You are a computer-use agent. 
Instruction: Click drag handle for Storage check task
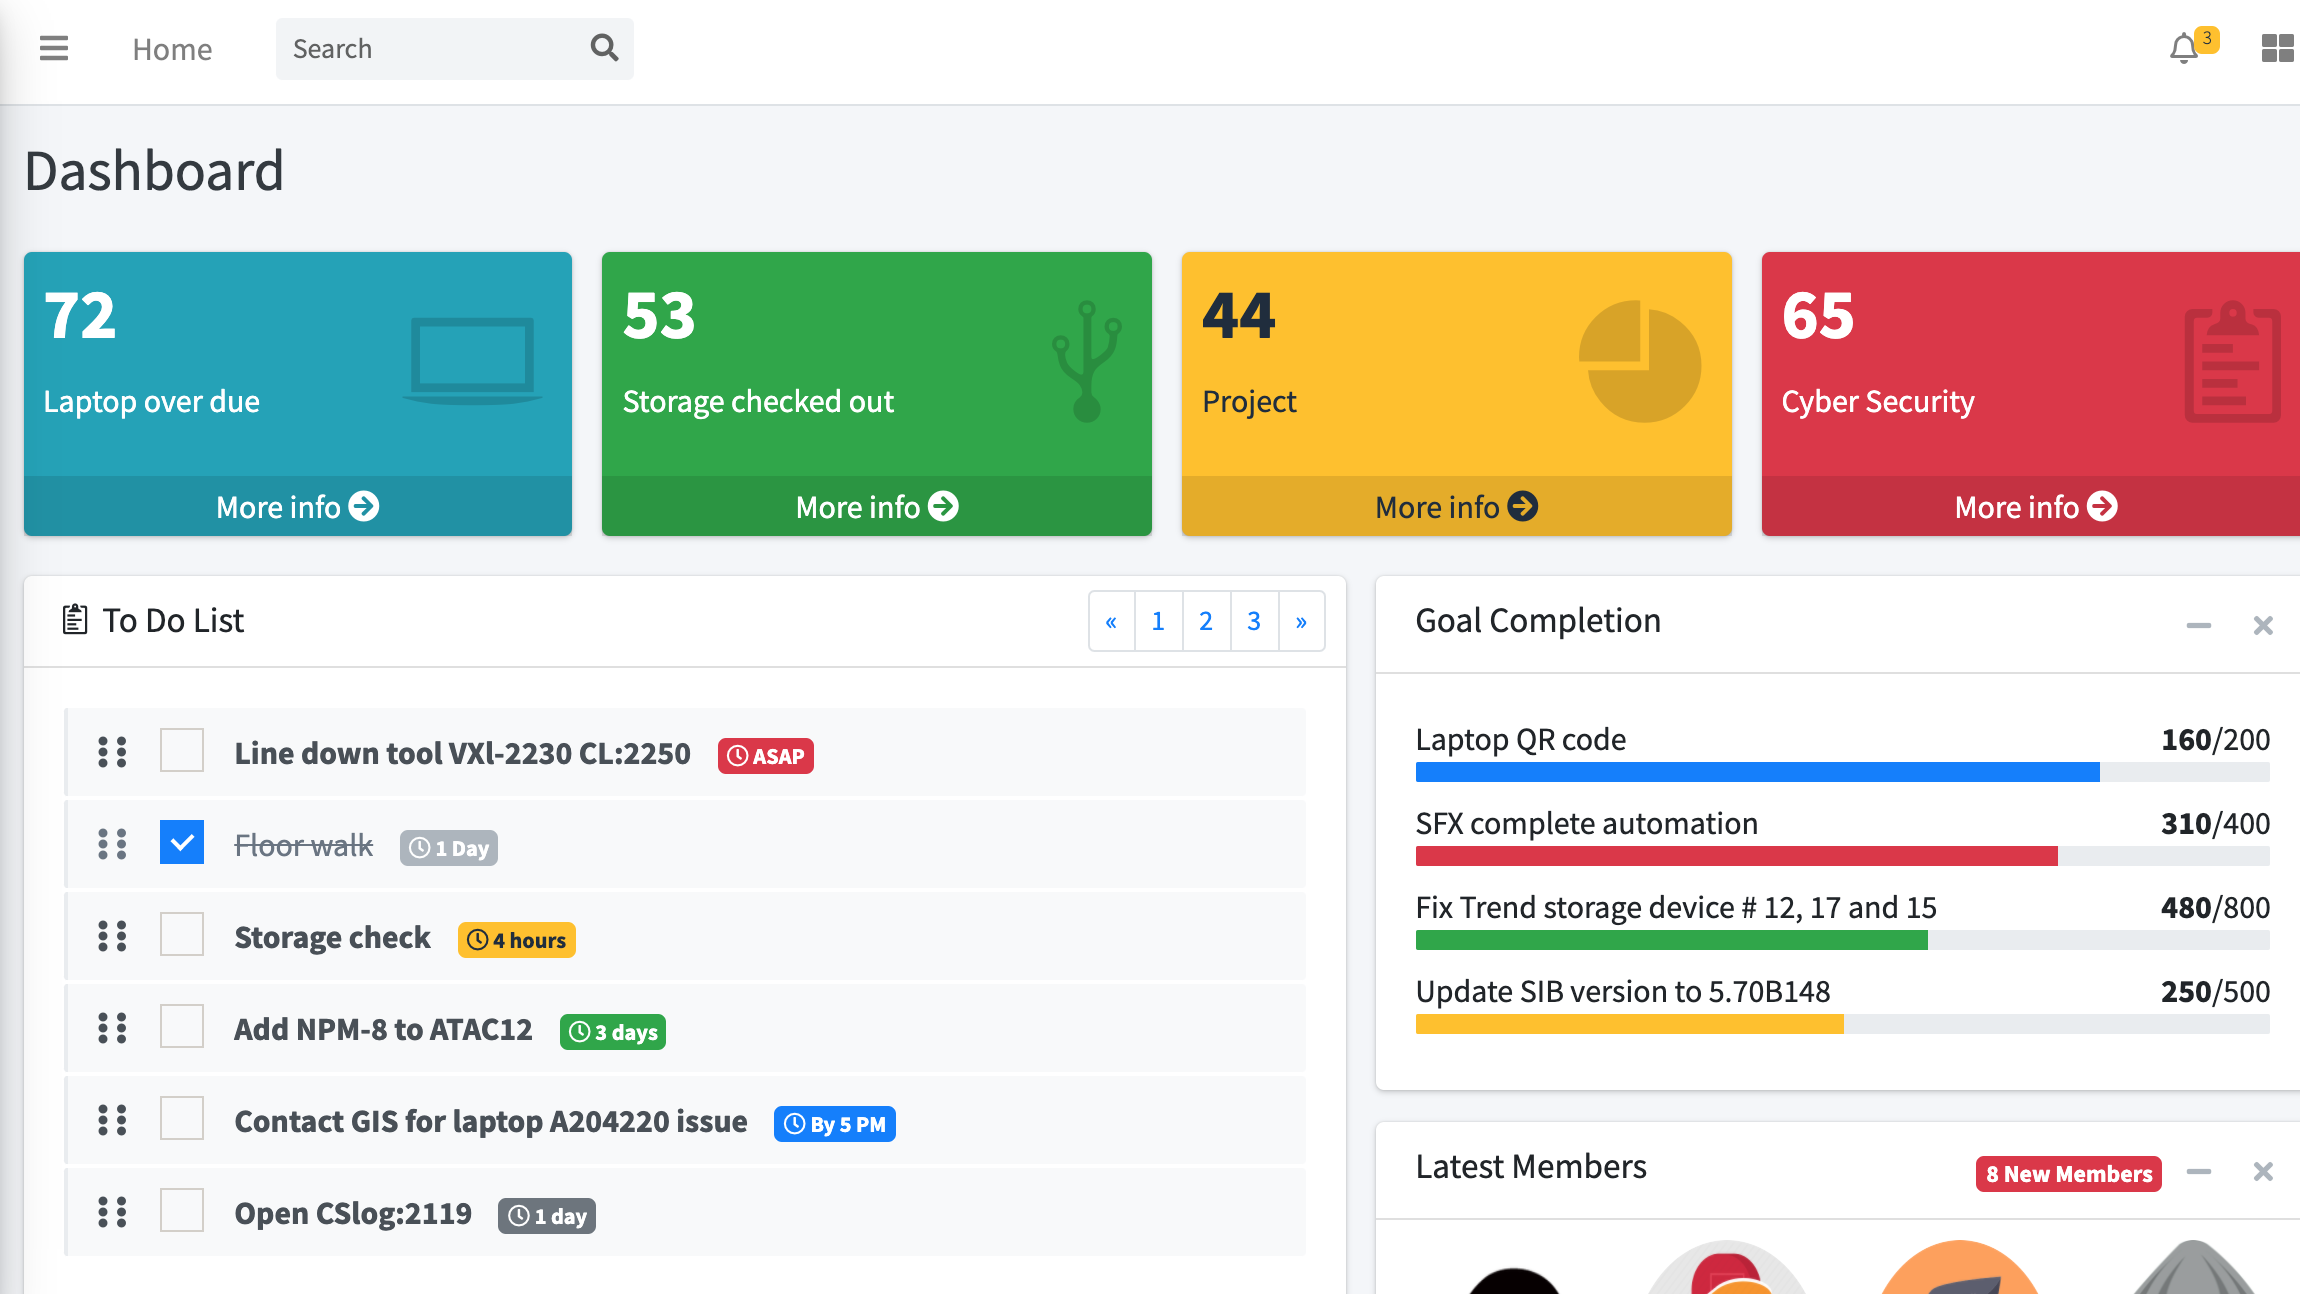pyautogui.click(x=112, y=936)
